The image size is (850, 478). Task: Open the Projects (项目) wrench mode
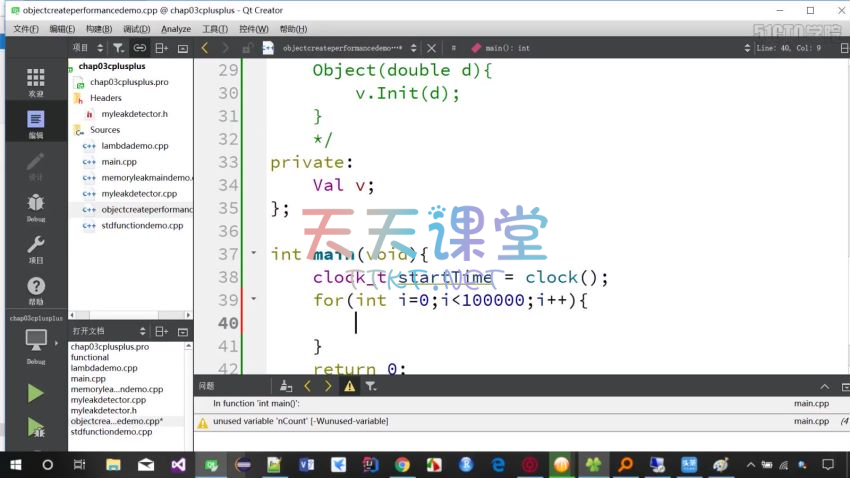(35, 248)
